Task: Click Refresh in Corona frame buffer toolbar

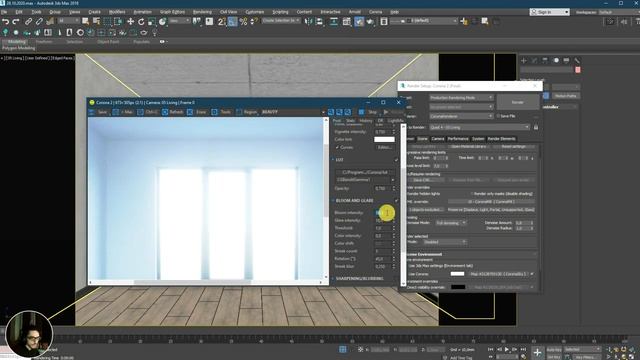Action: click(x=173, y=112)
